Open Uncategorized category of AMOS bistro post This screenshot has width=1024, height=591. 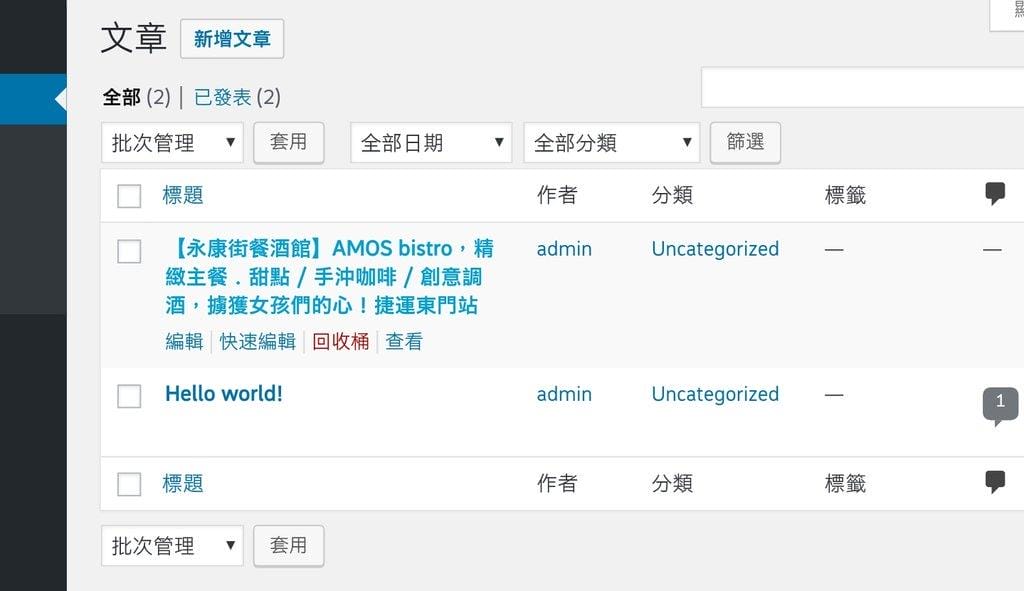coord(715,249)
